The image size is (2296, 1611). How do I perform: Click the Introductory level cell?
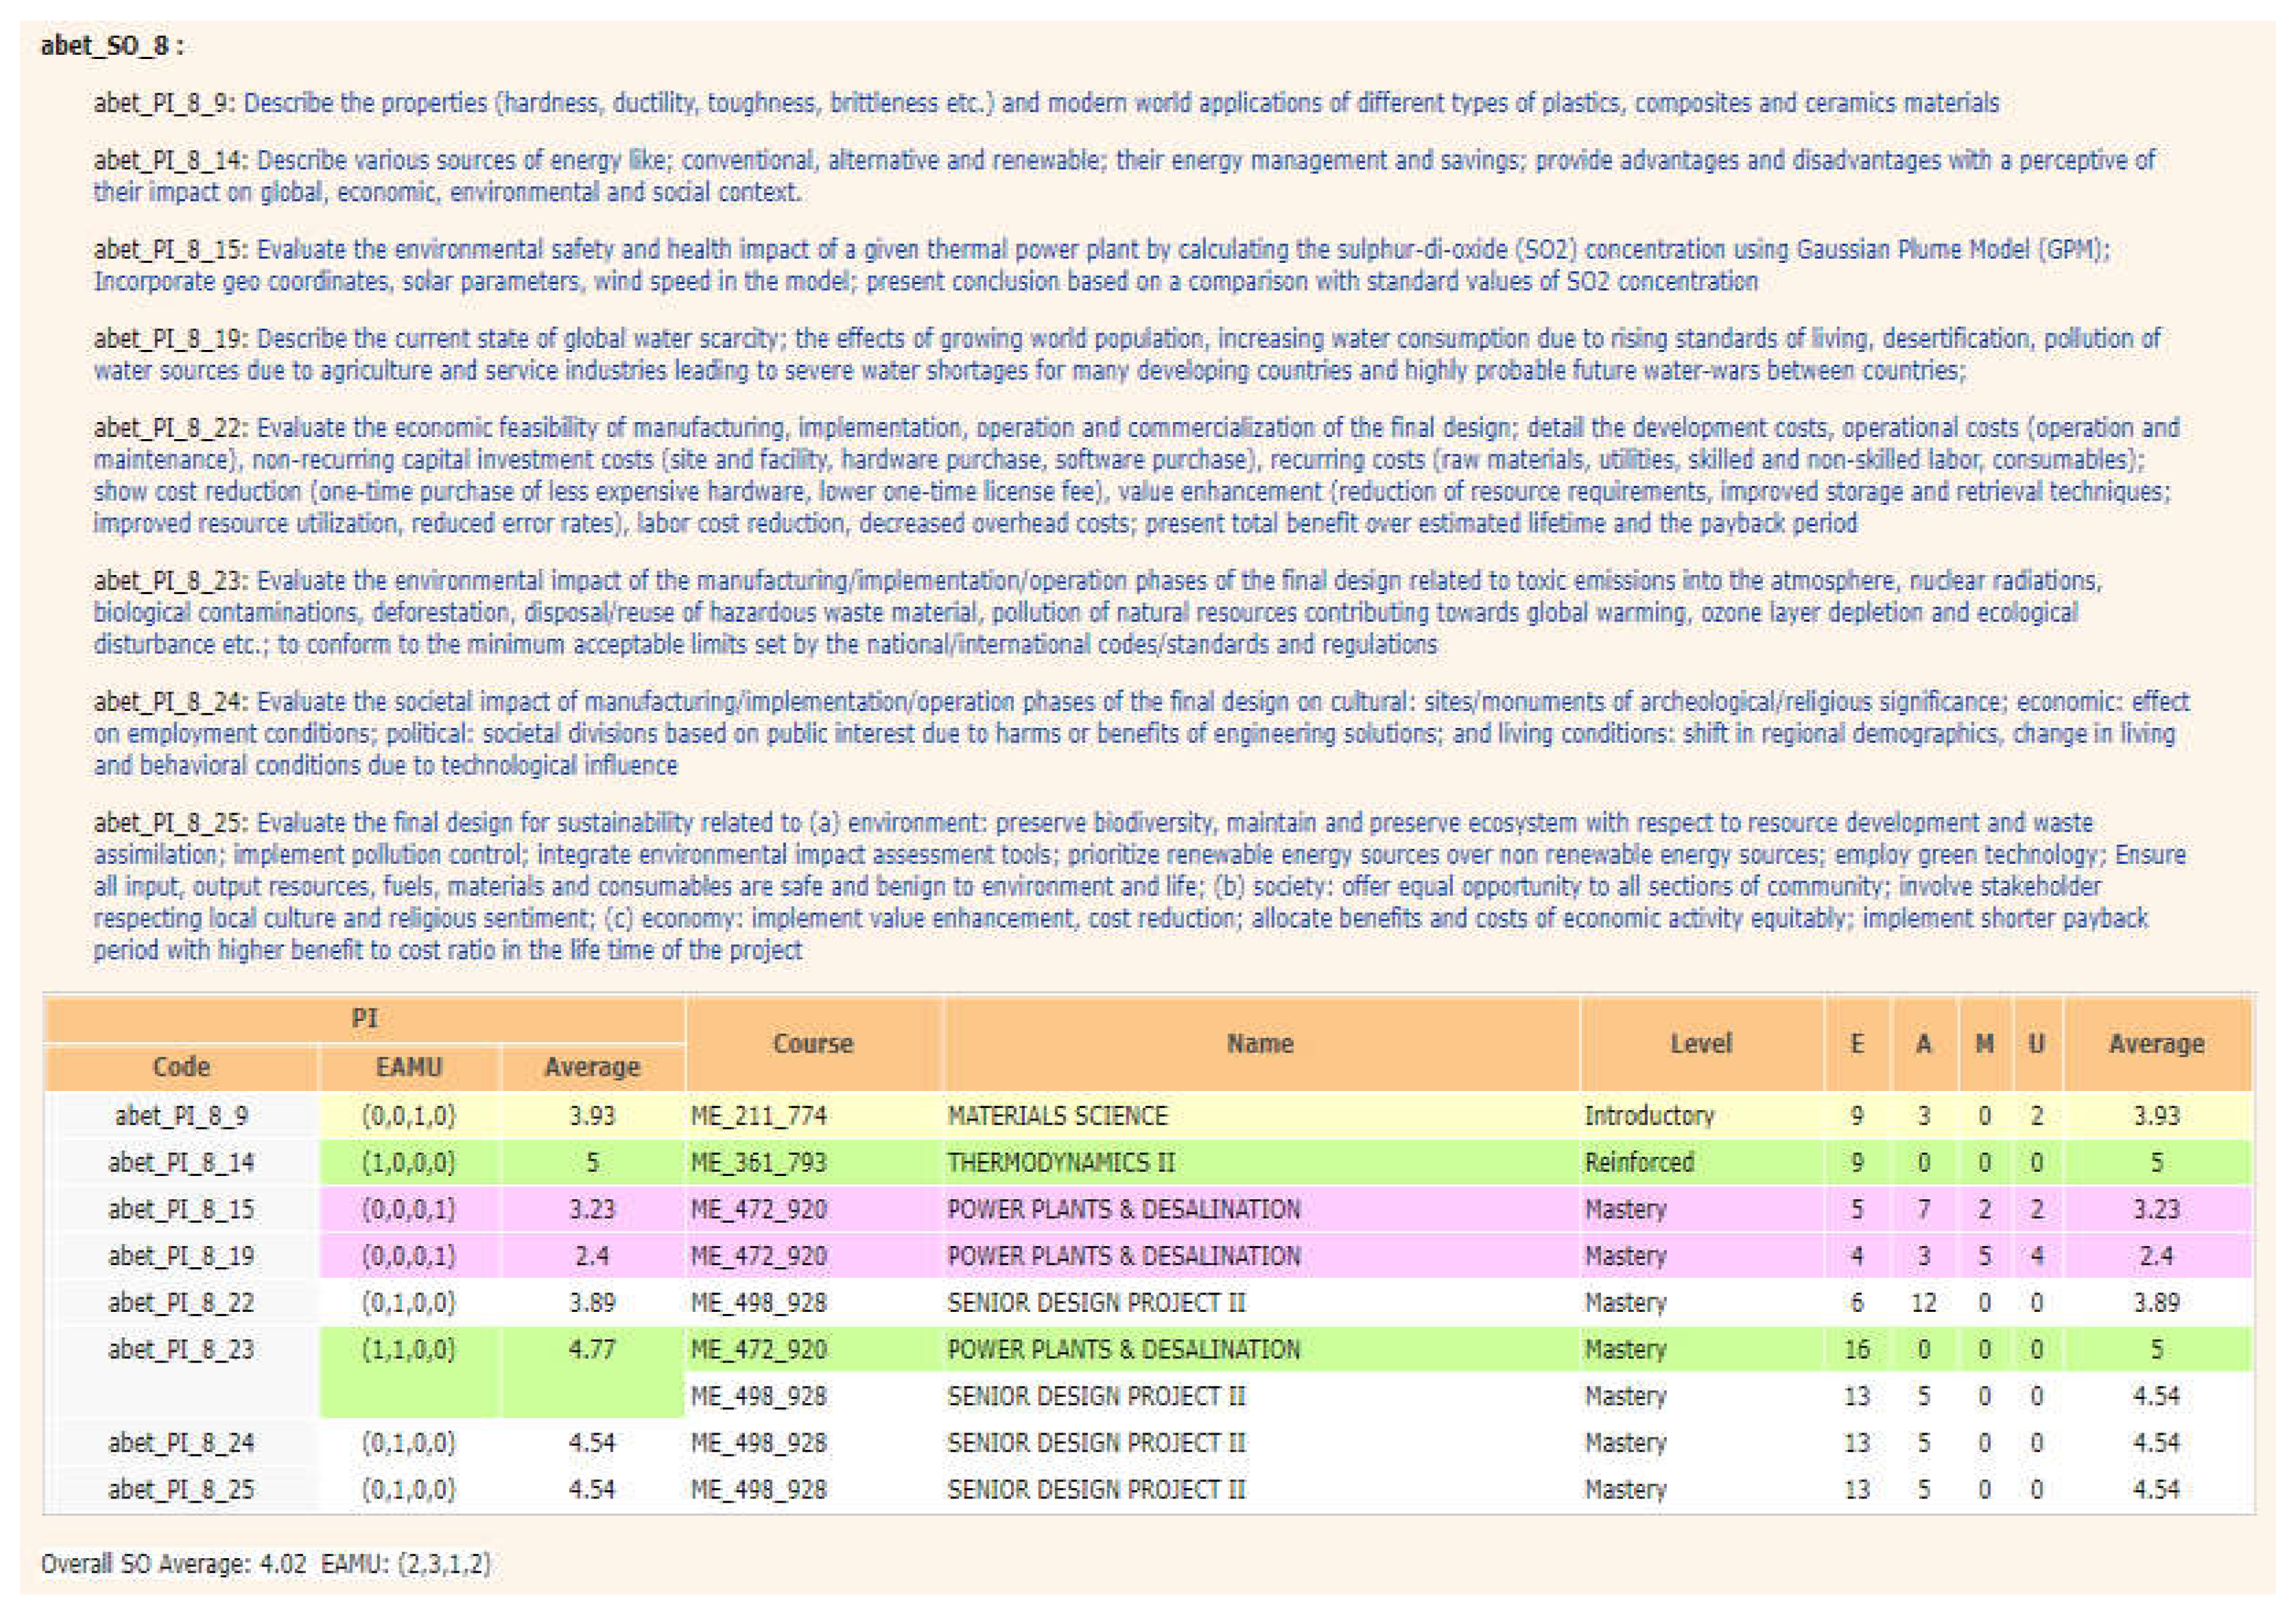point(1650,1115)
